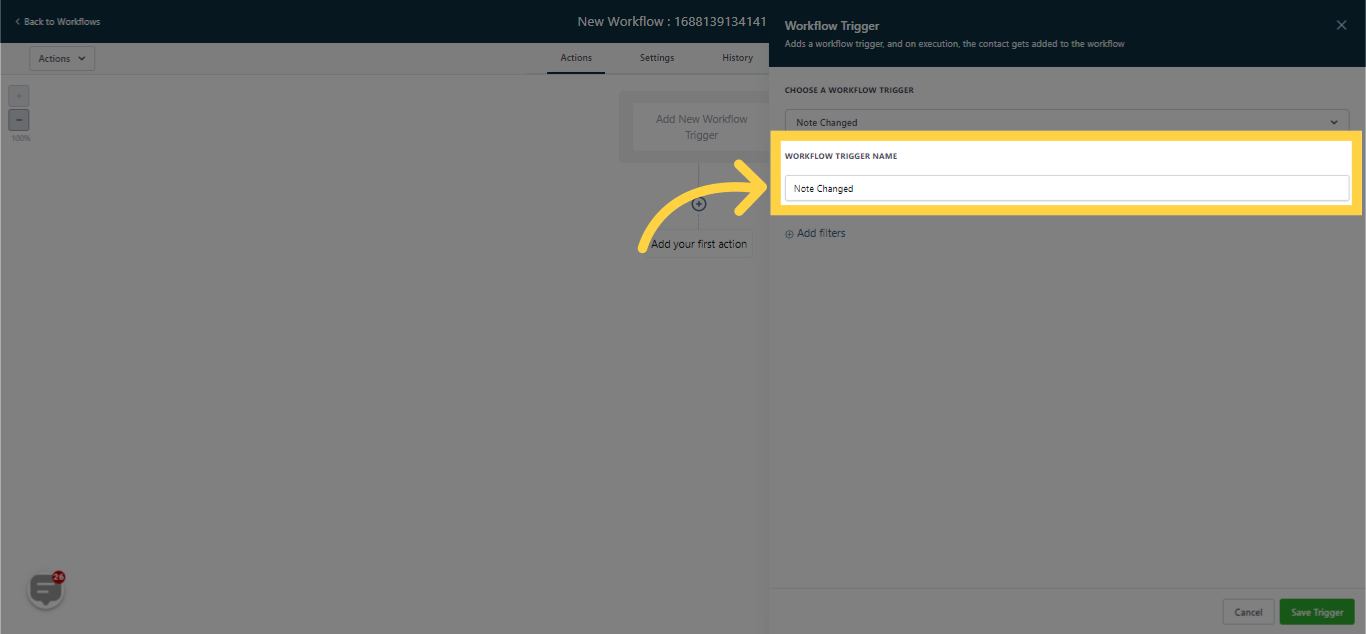Image resolution: width=1366 pixels, height=634 pixels.
Task: Open the Choose a Workflow Trigger selector
Action: coord(1066,121)
